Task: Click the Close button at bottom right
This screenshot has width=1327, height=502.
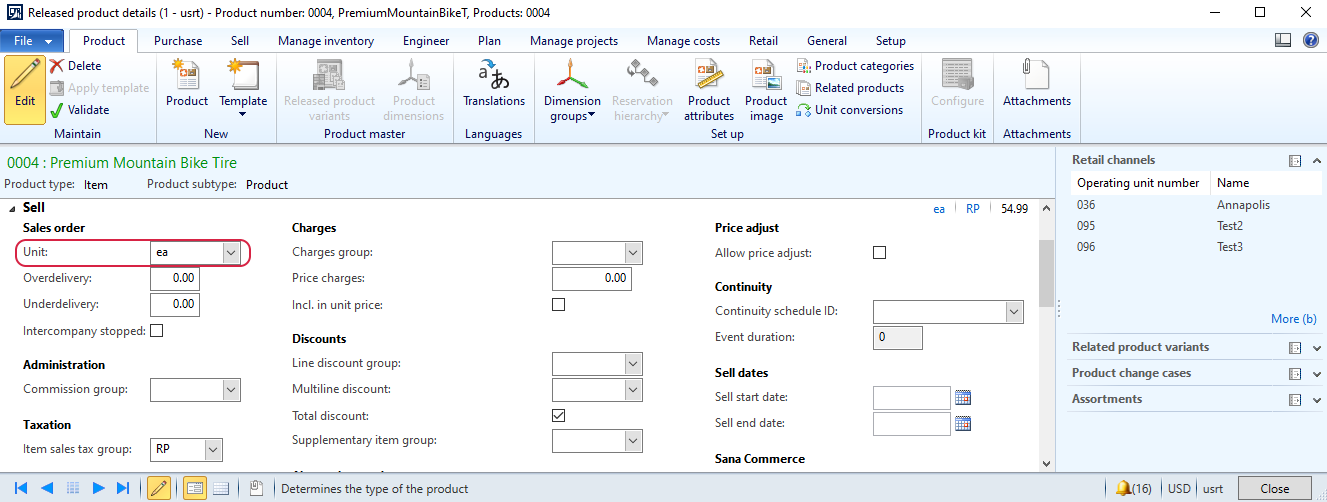Action: [x=1274, y=488]
